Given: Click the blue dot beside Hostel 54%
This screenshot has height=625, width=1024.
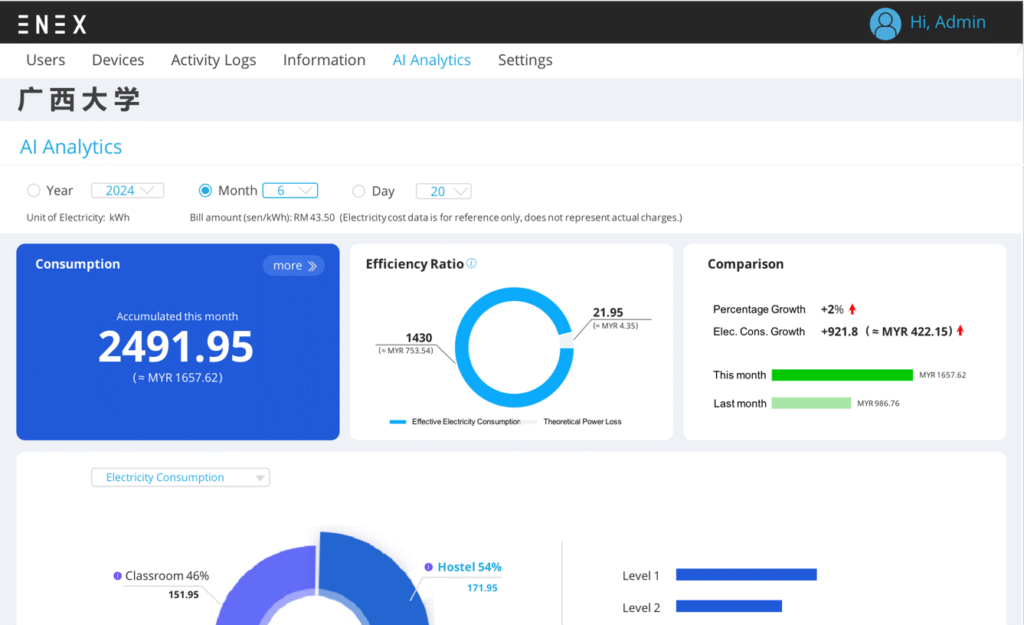Looking at the screenshot, I should click(430, 567).
